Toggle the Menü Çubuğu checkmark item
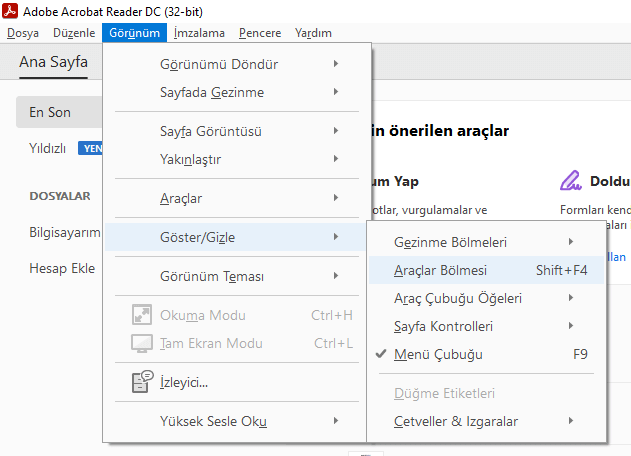 (x=486, y=354)
